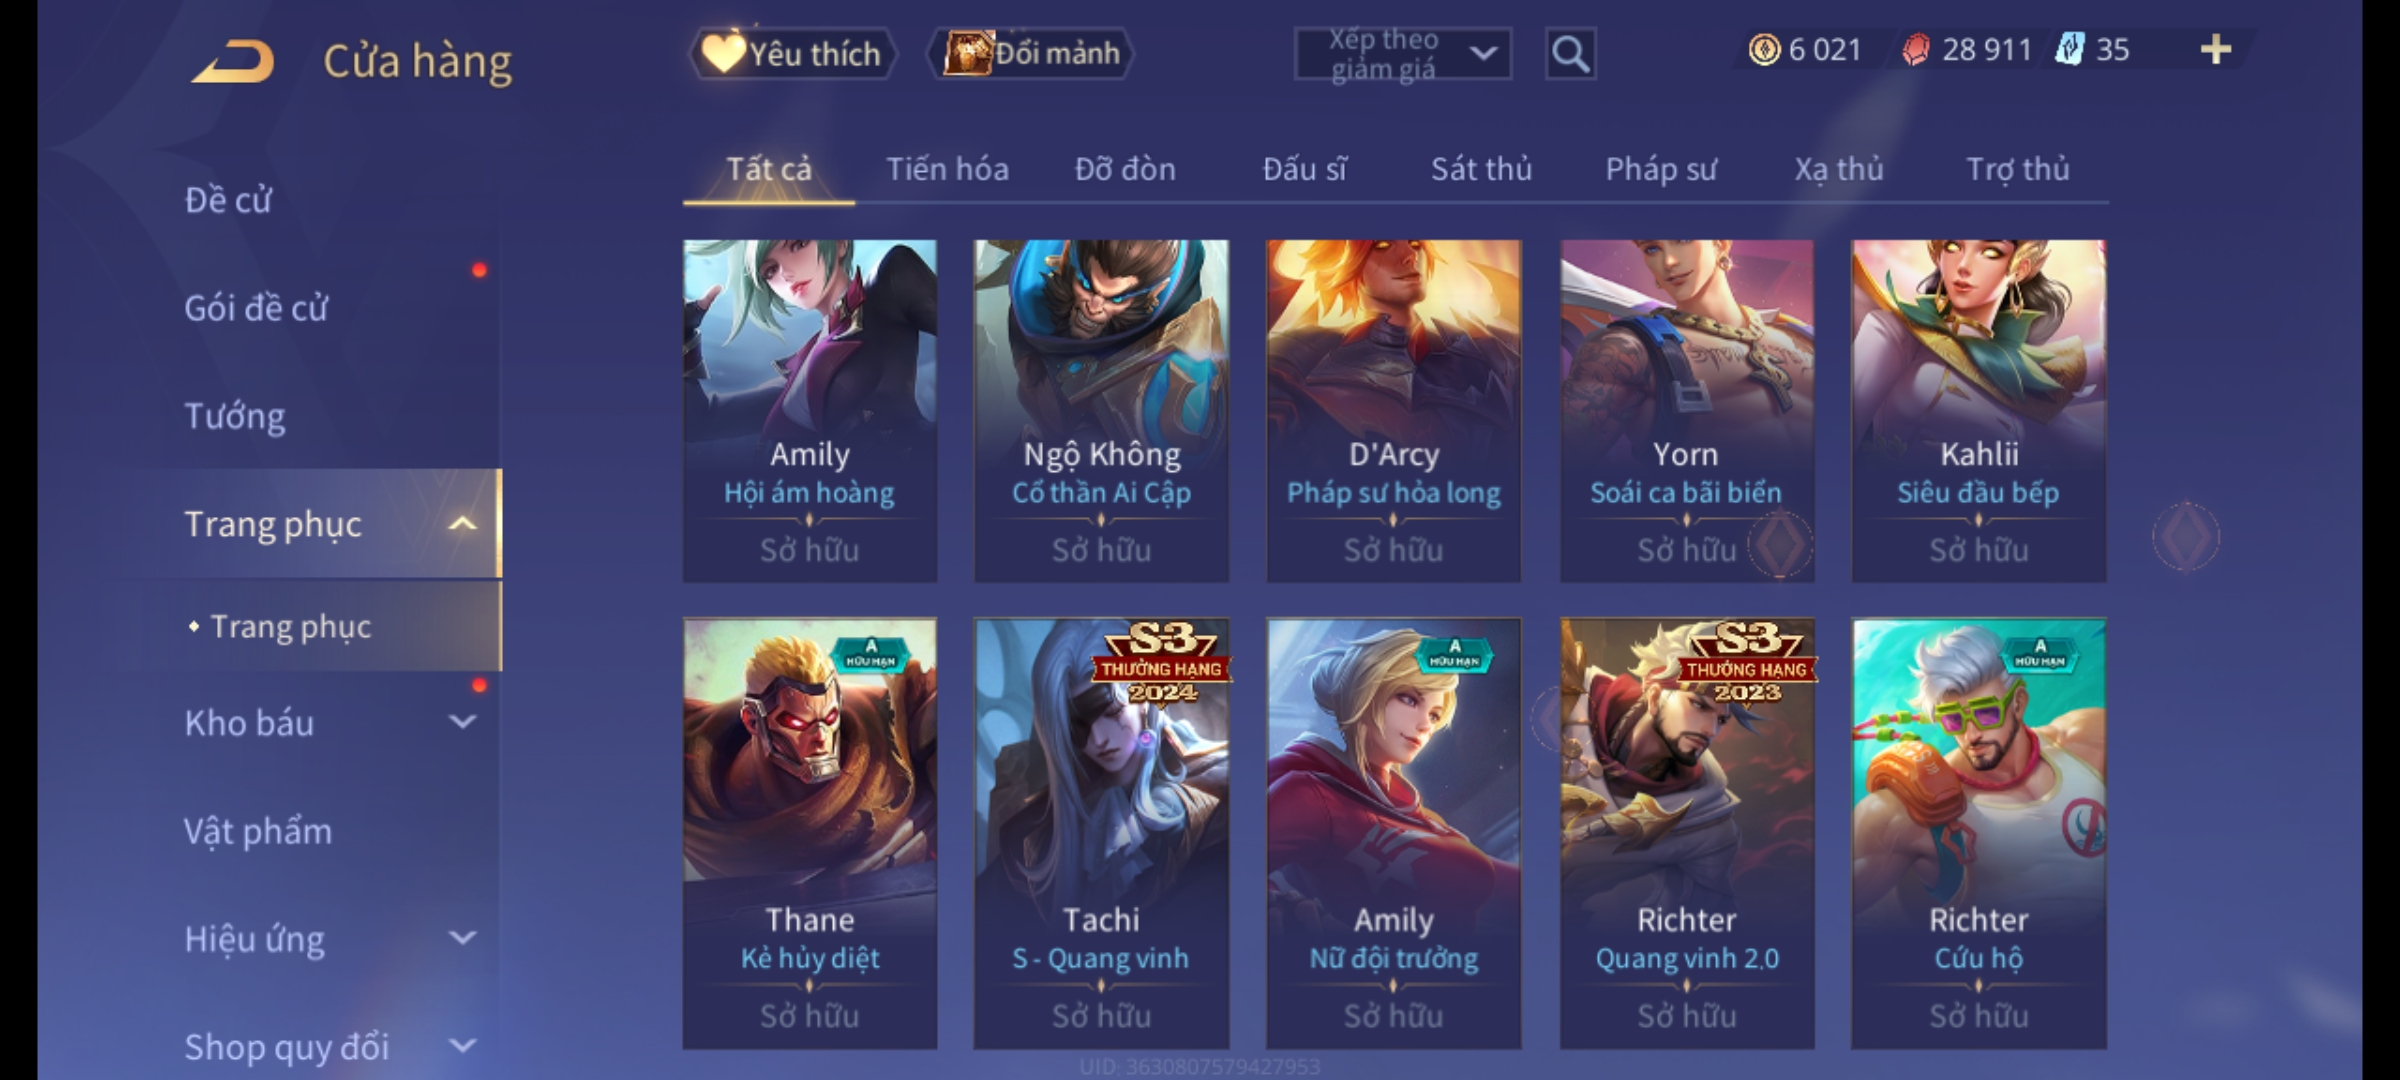This screenshot has width=2400, height=1080.
Task: Go to Tướng heroes section
Action: pos(235,416)
